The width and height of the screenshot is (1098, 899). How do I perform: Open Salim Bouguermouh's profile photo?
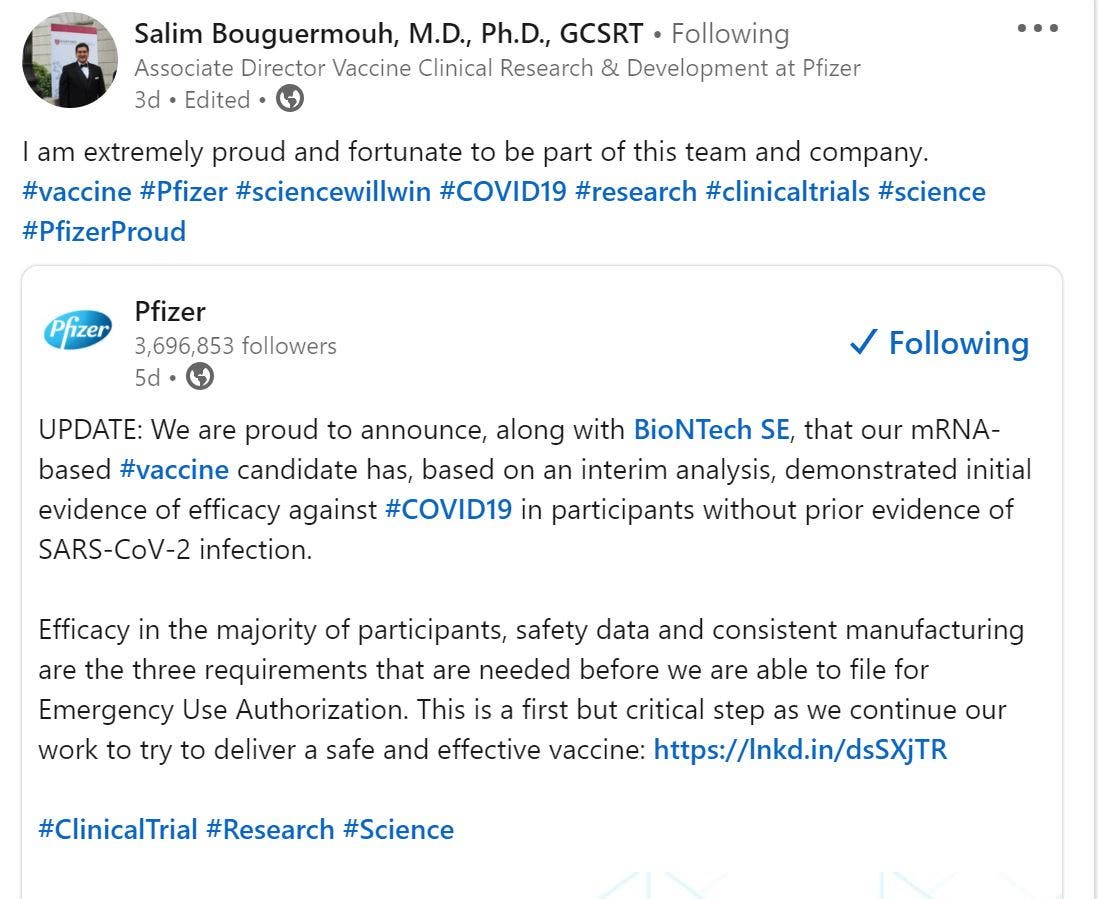click(70, 60)
